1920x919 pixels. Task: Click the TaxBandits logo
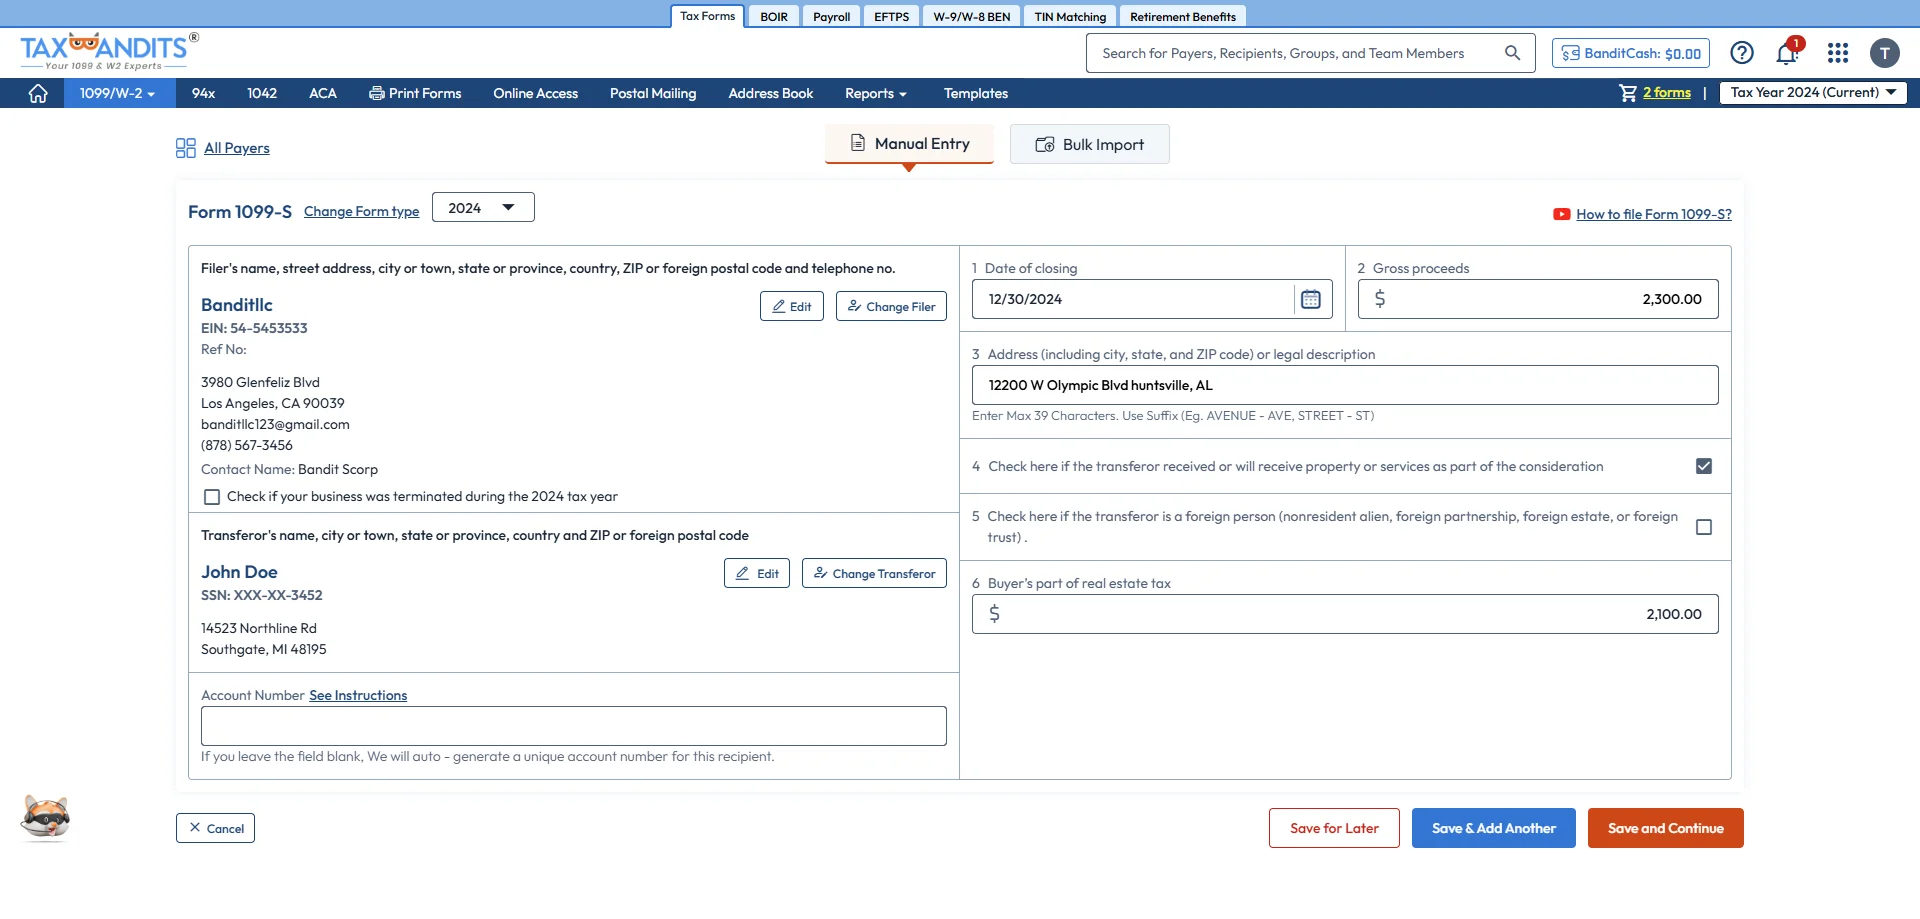point(109,52)
